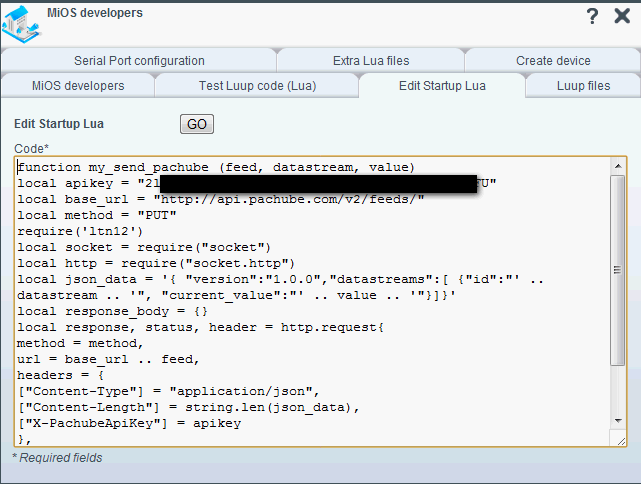Open Test Luup code (Lua) tab
Image resolution: width=641 pixels, height=484 pixels.
pyautogui.click(x=257, y=86)
